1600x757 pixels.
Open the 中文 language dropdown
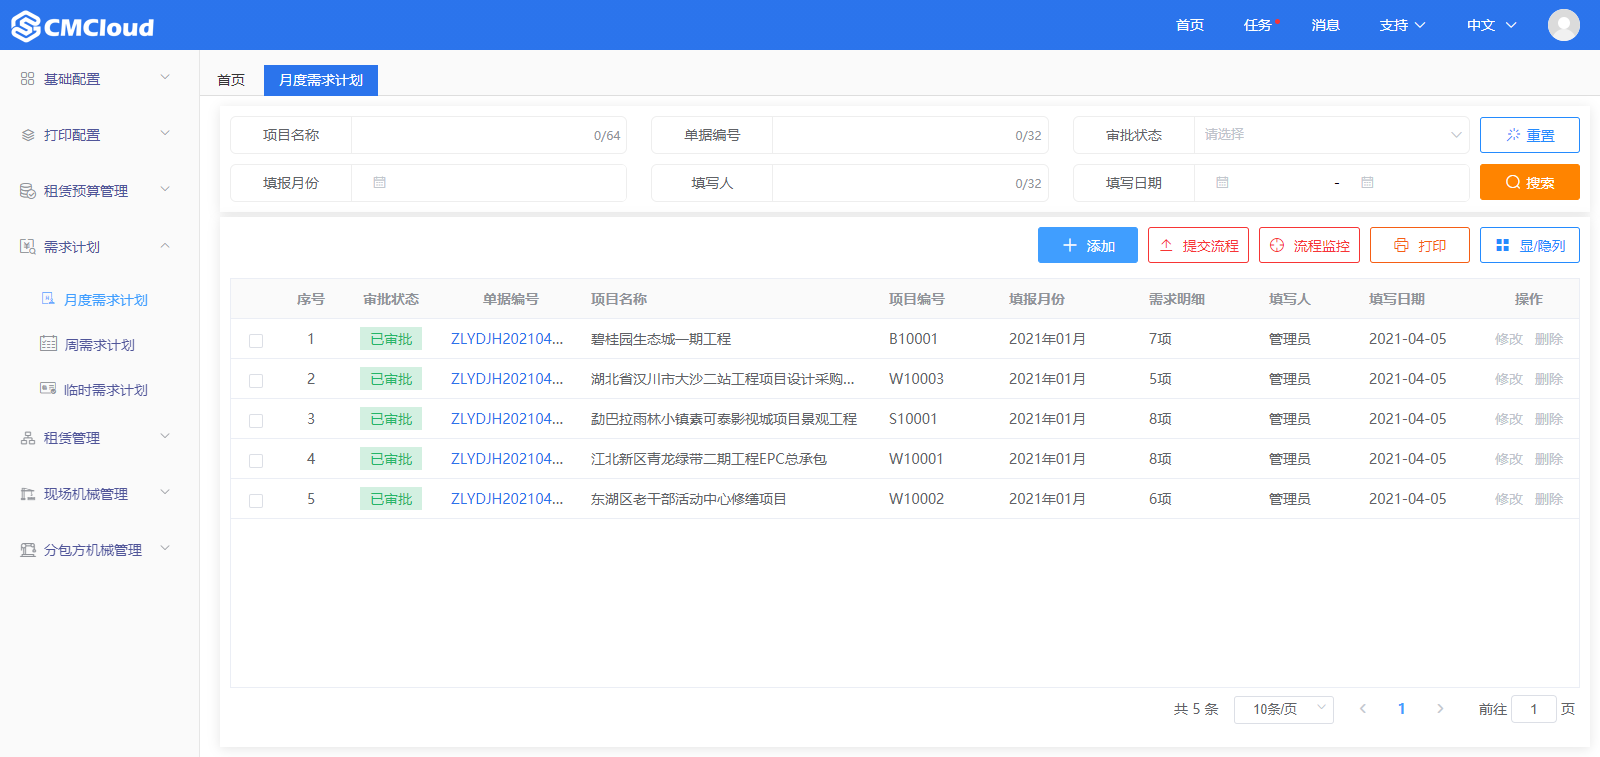1491,25
